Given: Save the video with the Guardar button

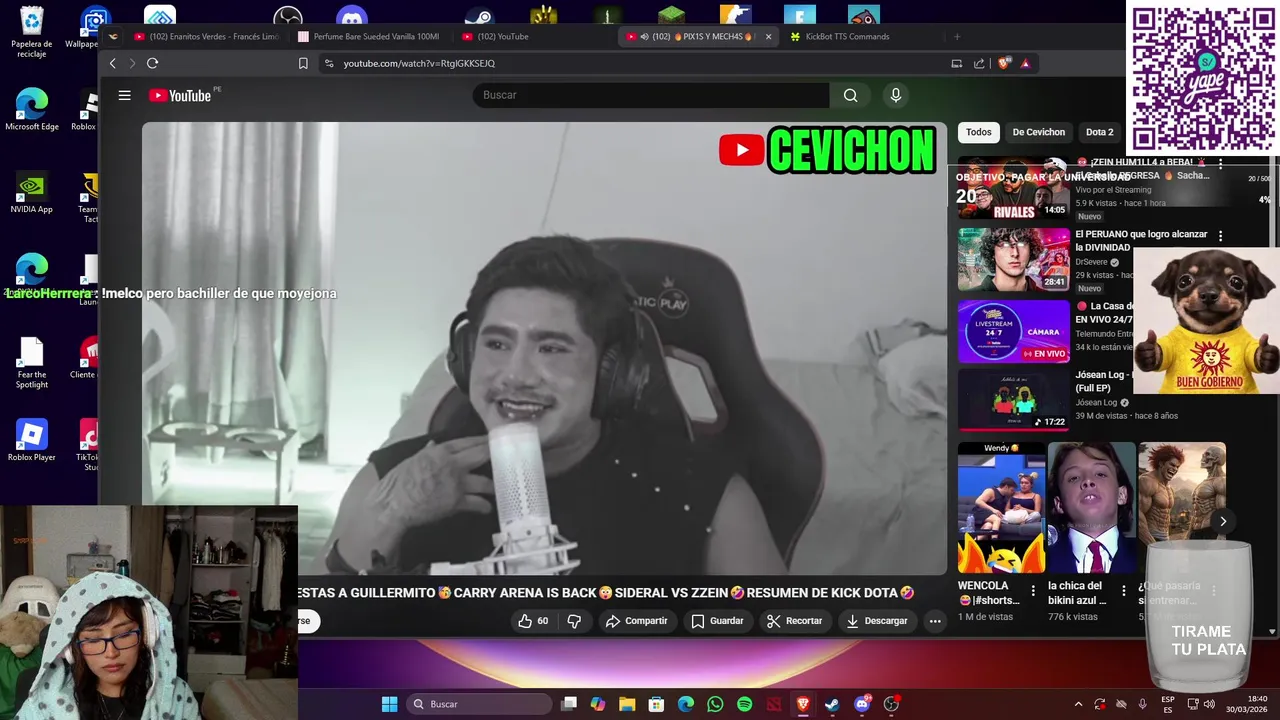Looking at the screenshot, I should tap(717, 621).
